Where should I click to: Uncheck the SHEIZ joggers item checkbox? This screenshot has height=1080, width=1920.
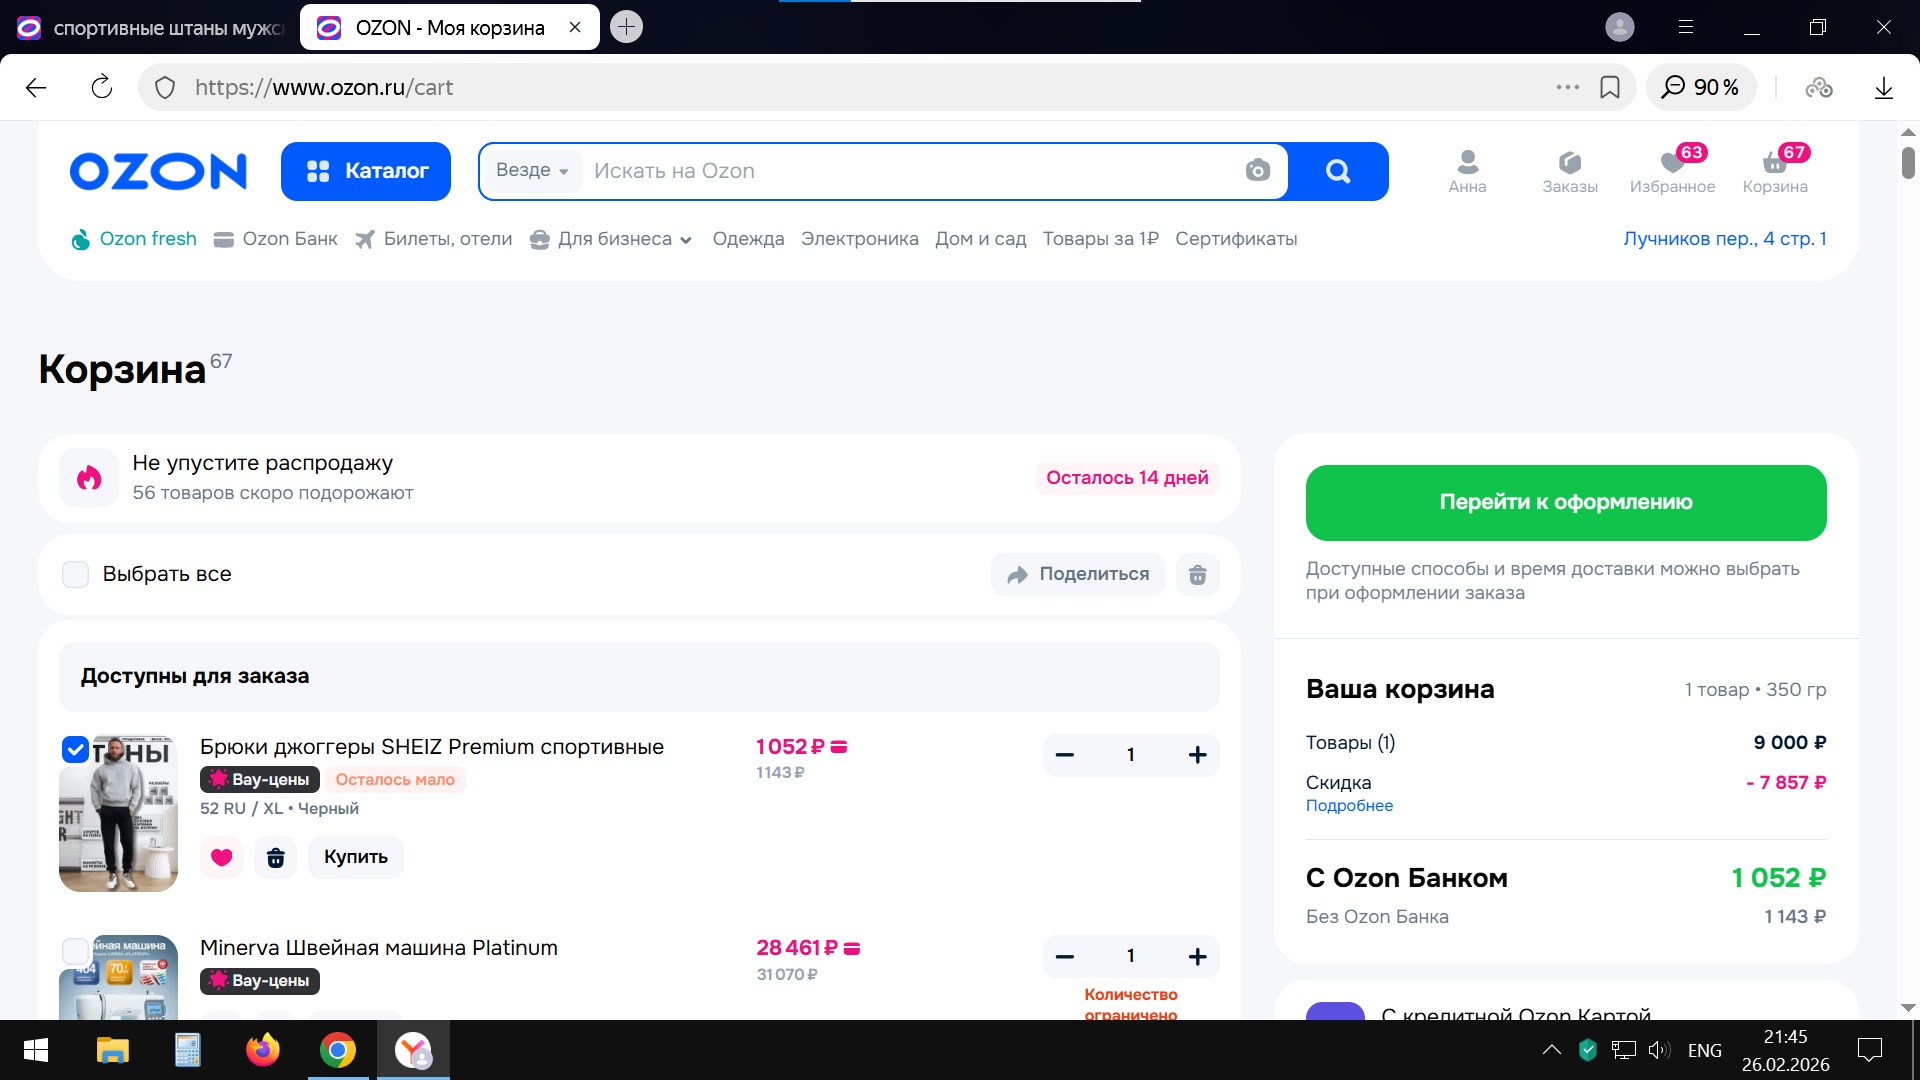click(76, 749)
